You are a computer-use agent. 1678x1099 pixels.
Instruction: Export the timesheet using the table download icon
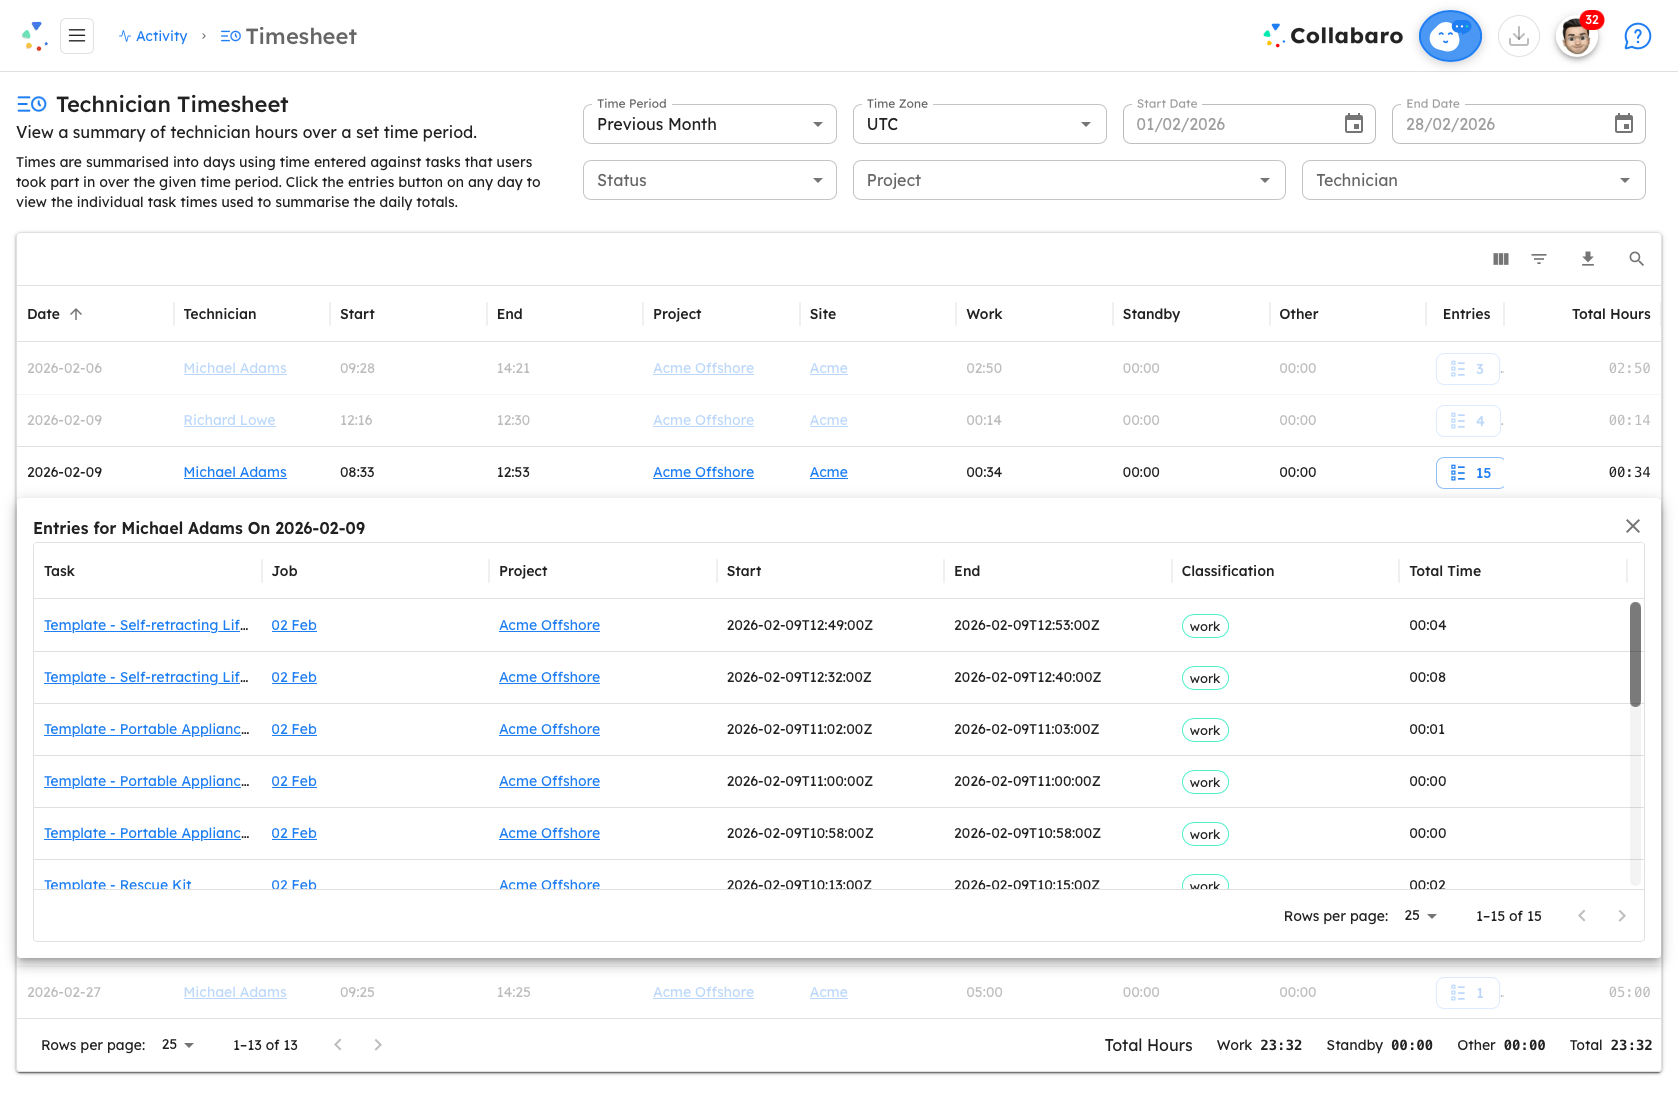pos(1588,259)
